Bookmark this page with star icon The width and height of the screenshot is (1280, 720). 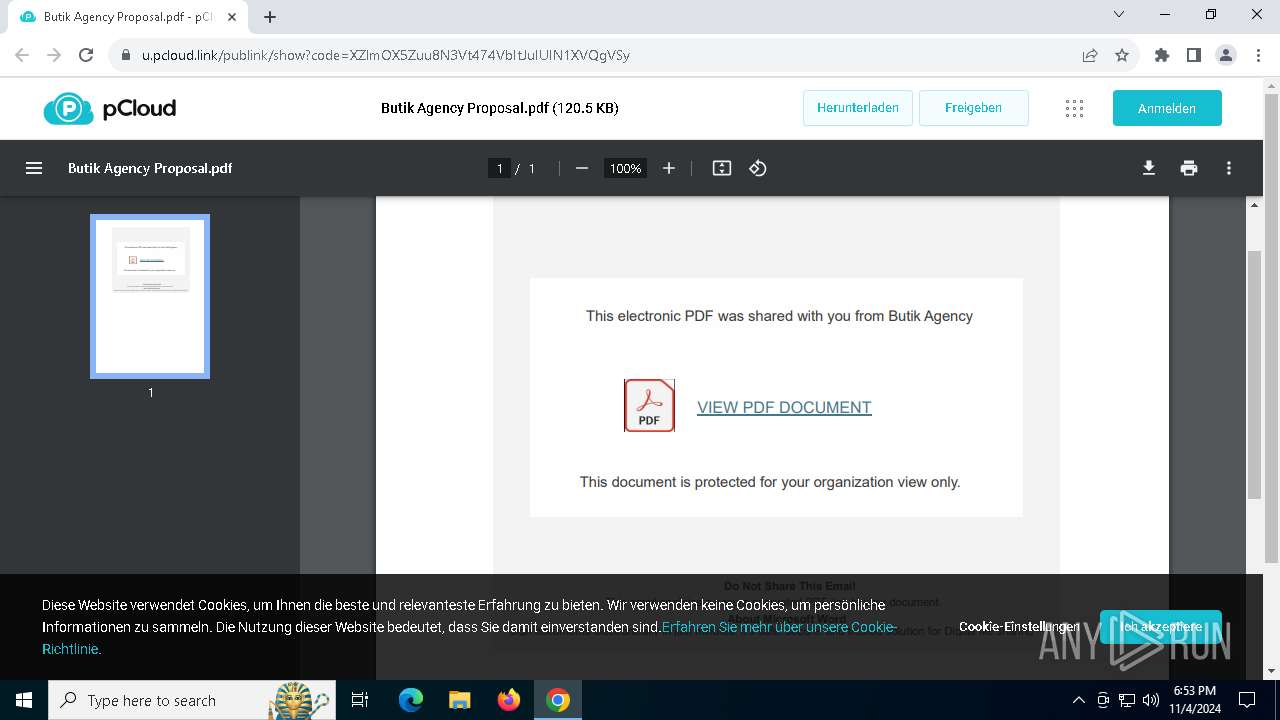tap(1122, 55)
